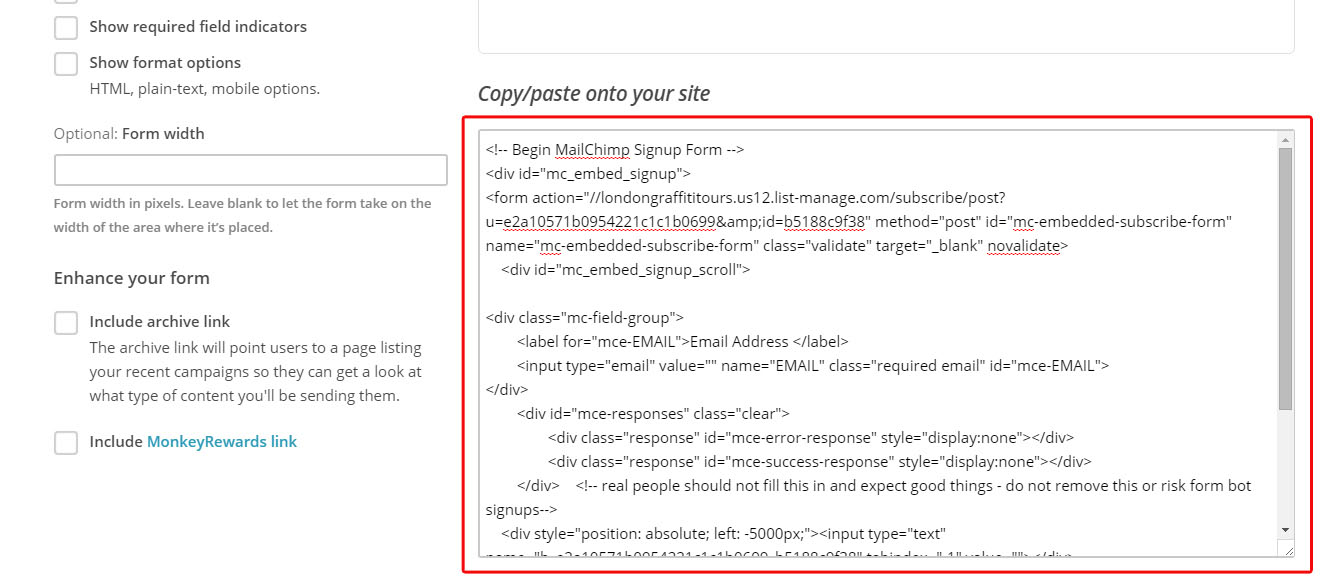Click the textarea resize grip corner
This screenshot has width=1328, height=587.
pos(1286,548)
